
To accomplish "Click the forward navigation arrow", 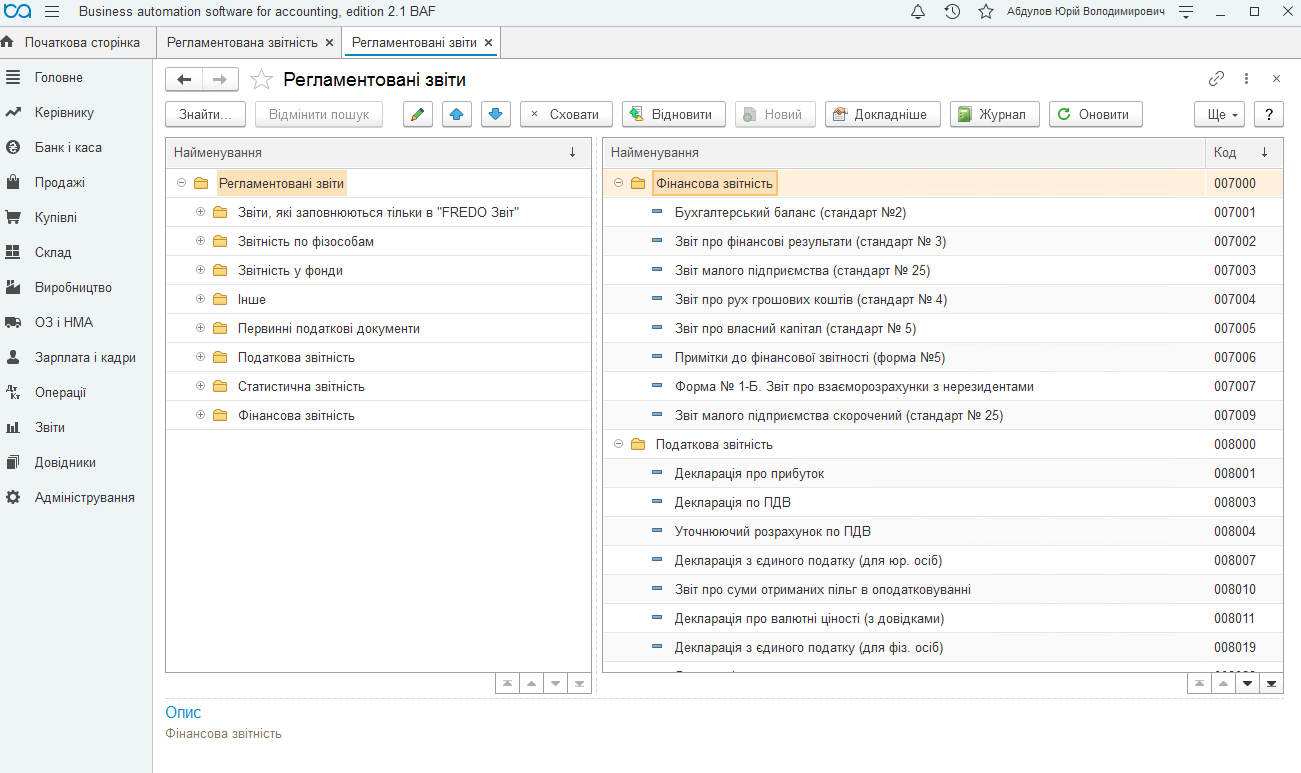I will pos(220,80).
